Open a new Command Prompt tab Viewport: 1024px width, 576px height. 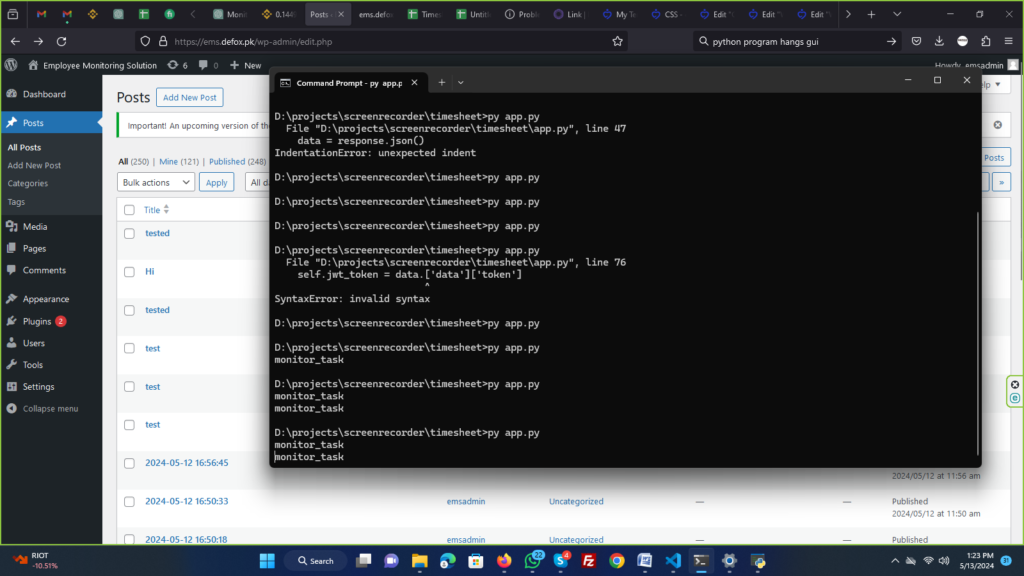(x=441, y=82)
